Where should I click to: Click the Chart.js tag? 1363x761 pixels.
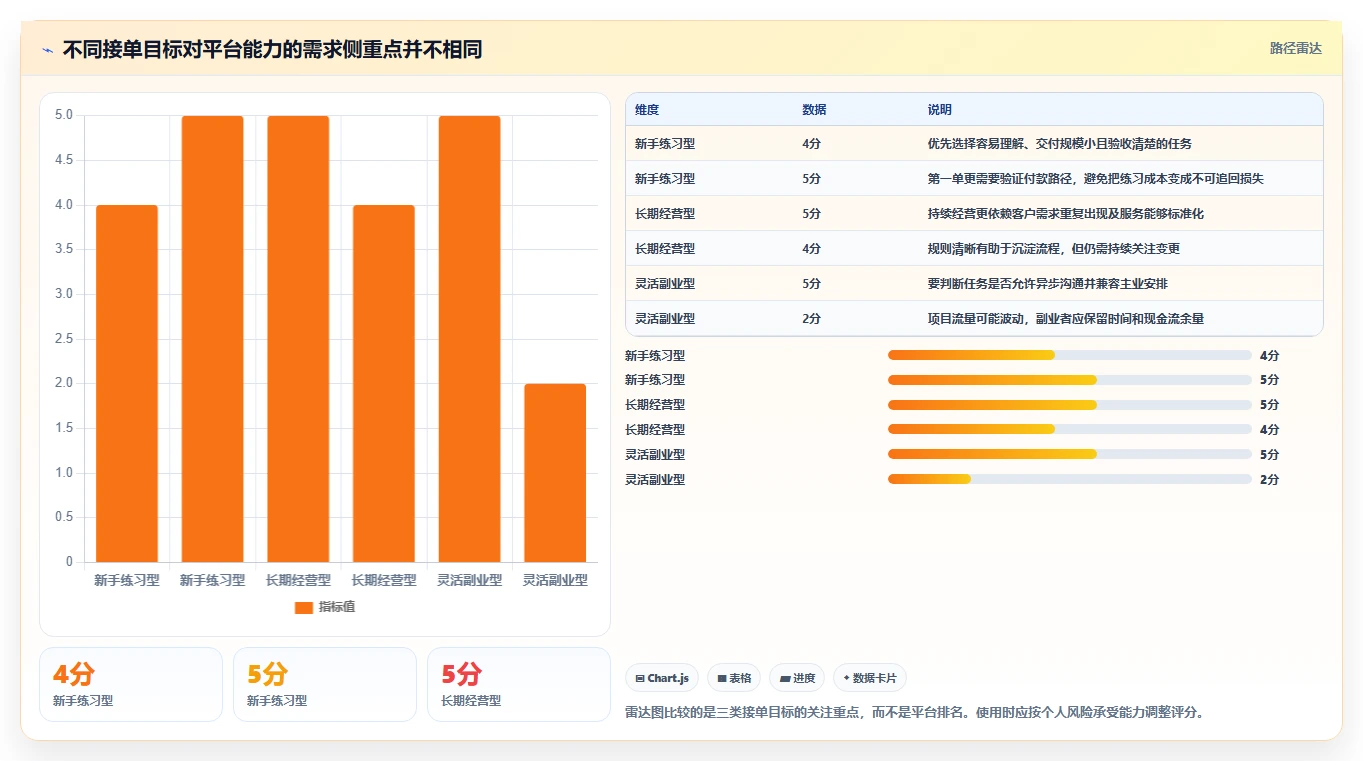pyautogui.click(x=662, y=678)
